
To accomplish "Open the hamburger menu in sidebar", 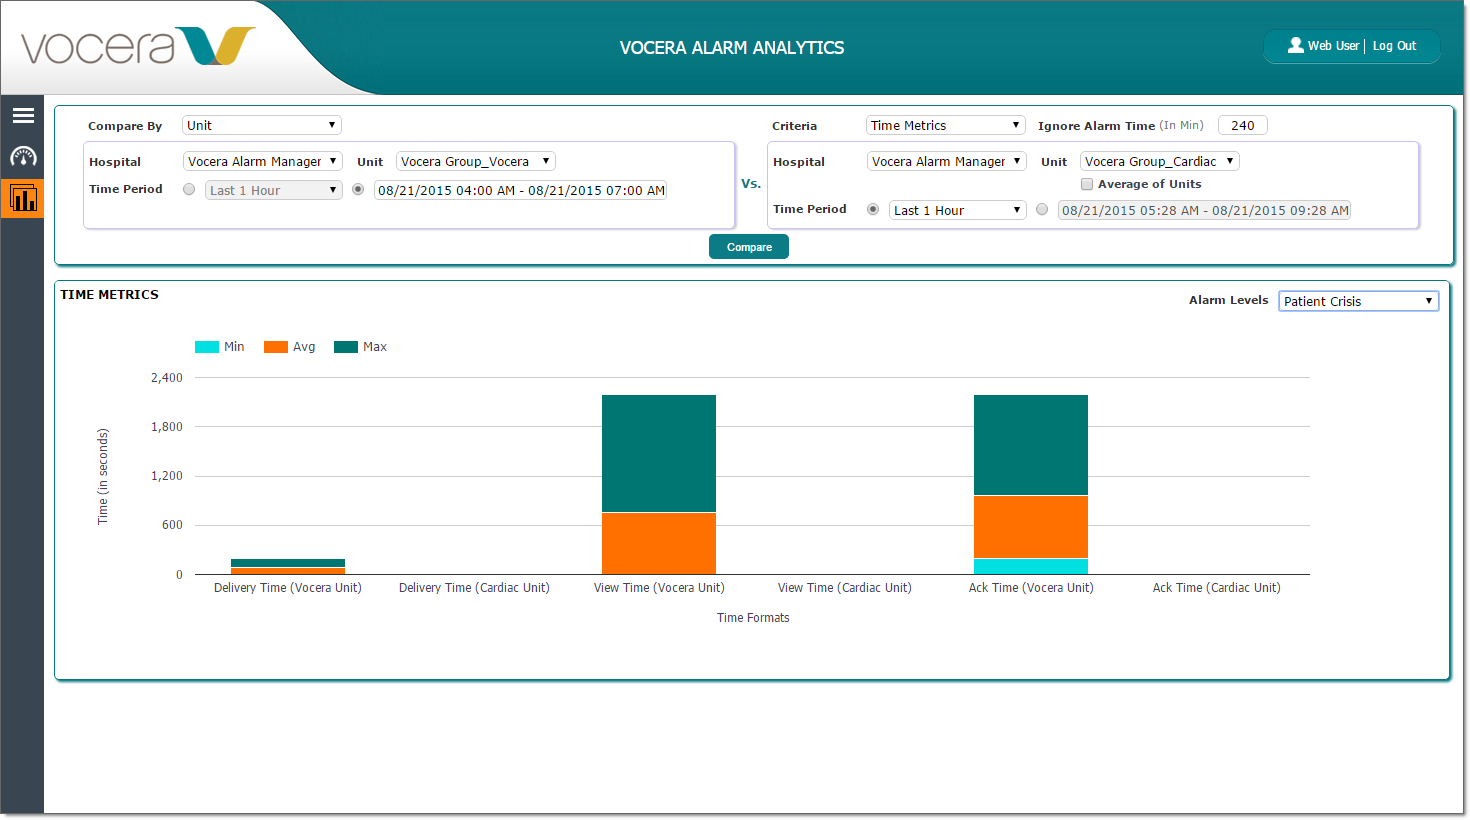I will click(x=23, y=116).
